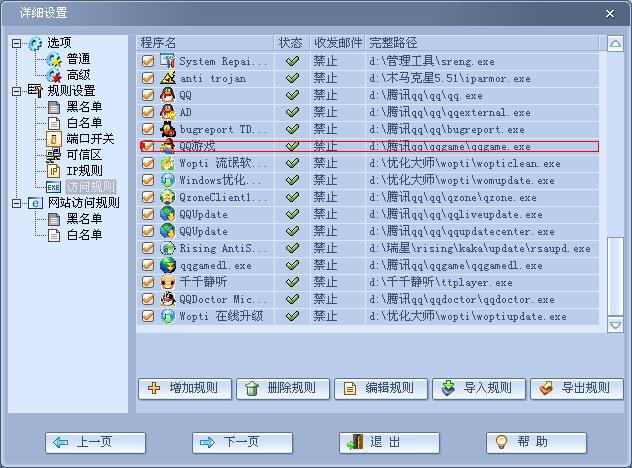
Task: Toggle the AD rule checkbox
Action: coord(148,112)
